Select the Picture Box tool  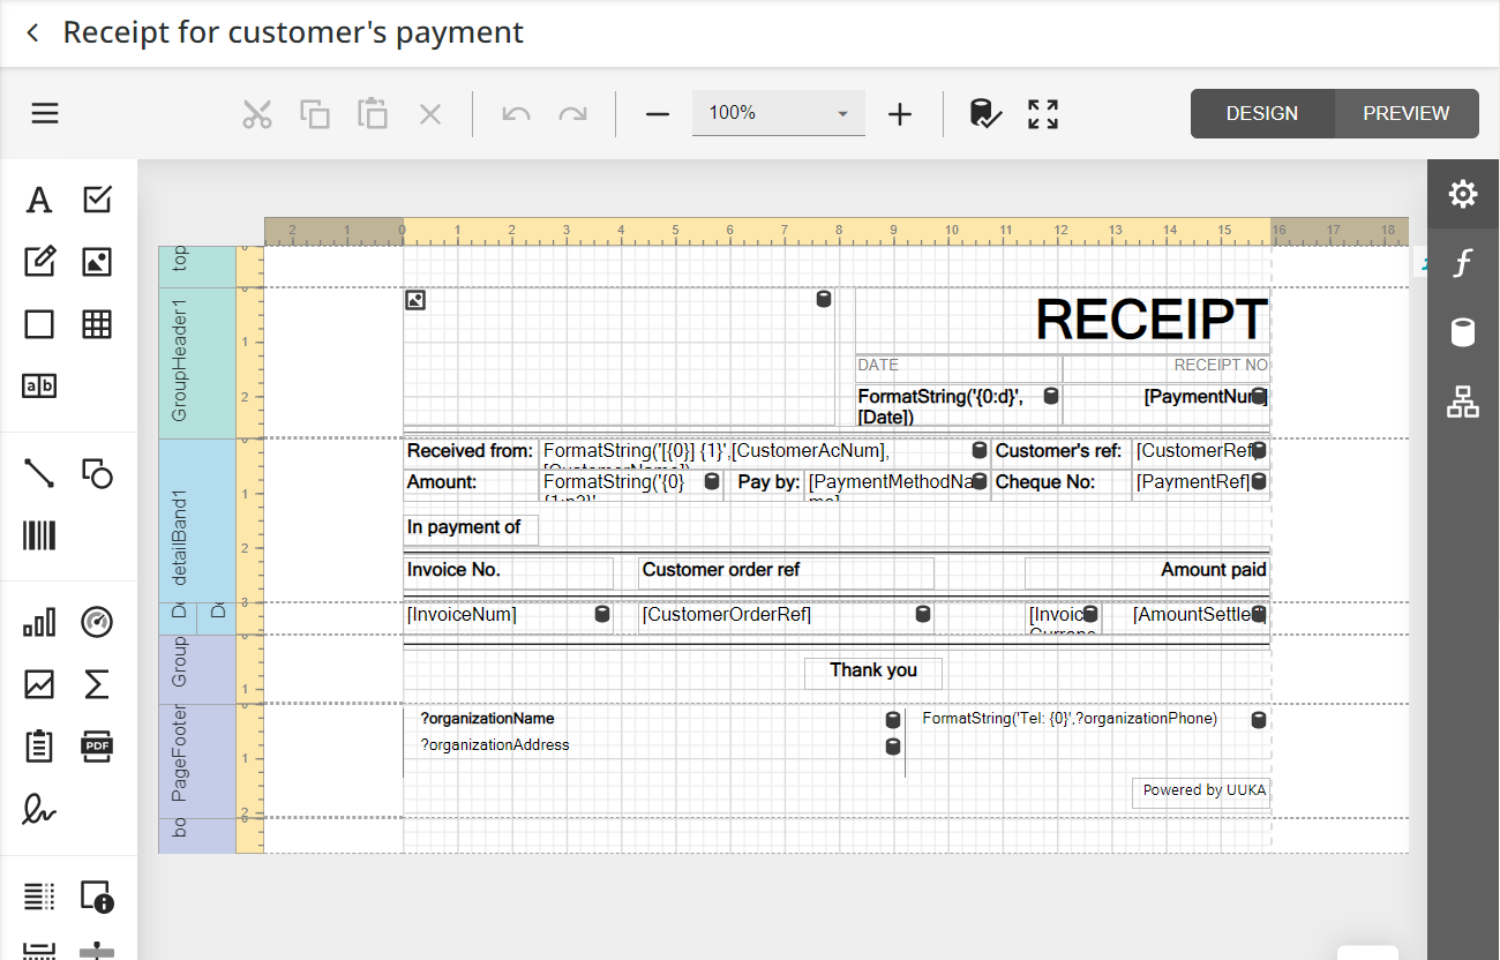[97, 262]
